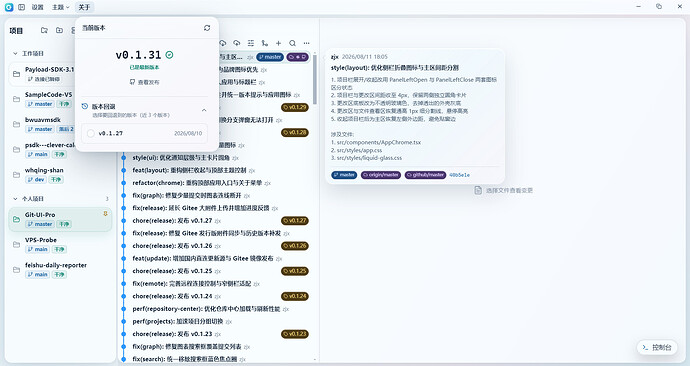
Task: Open the psdk---clever-cal project
Action: tap(49, 149)
